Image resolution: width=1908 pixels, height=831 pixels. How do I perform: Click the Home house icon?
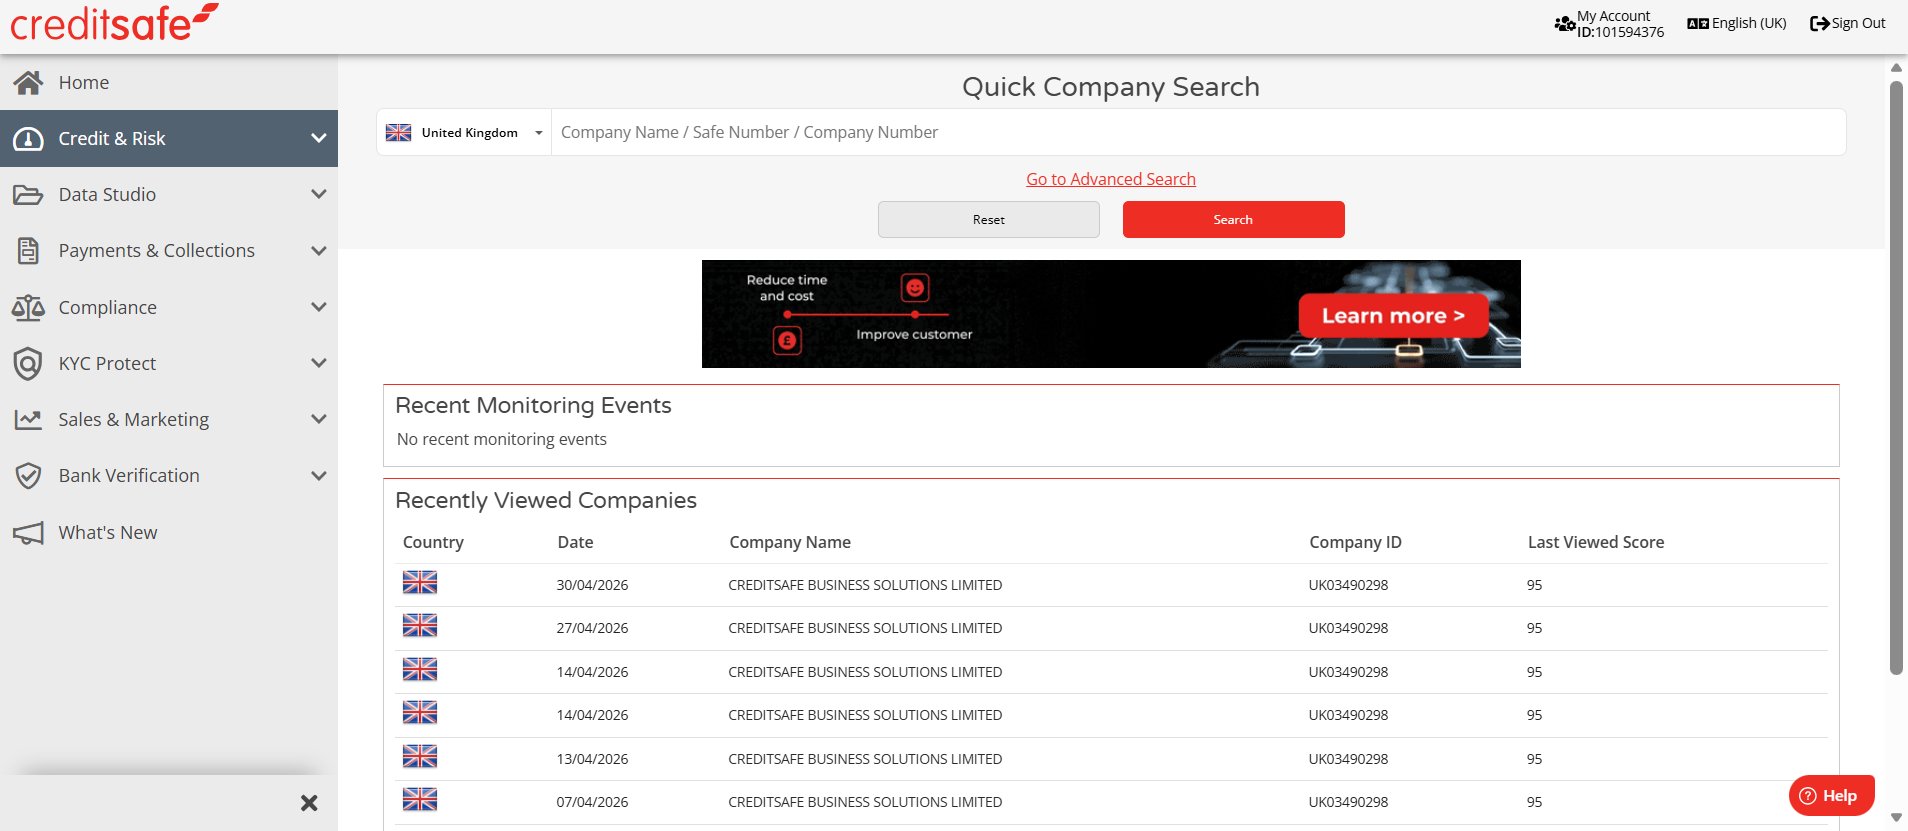pos(28,82)
